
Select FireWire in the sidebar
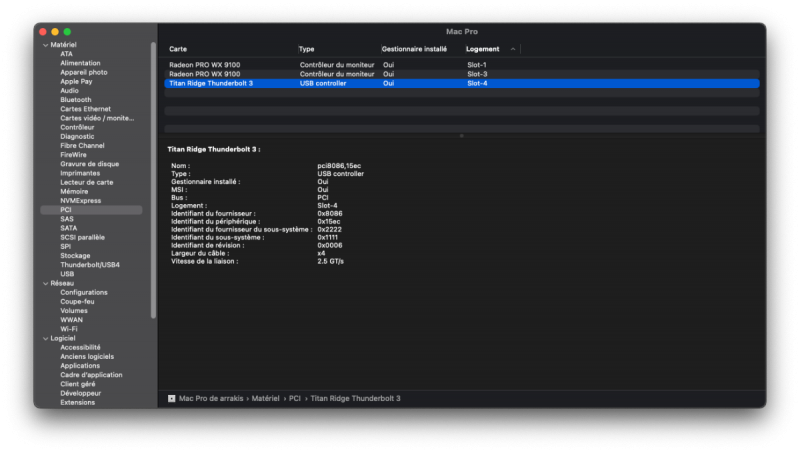(73, 155)
